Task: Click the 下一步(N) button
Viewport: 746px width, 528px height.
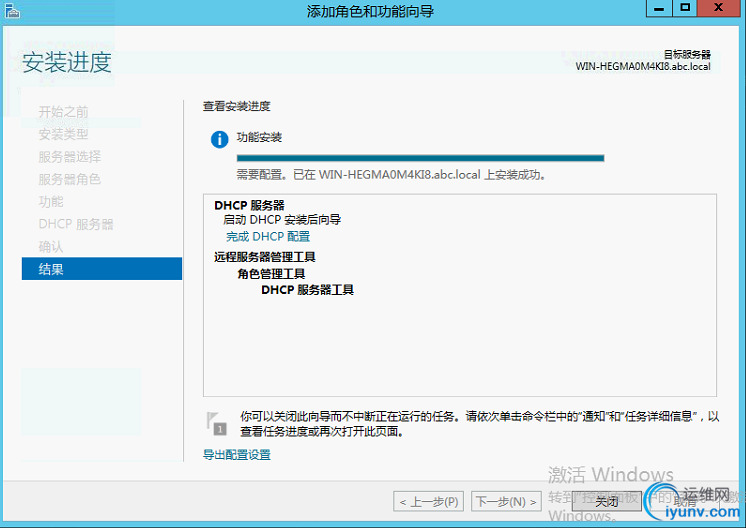Action: (506, 501)
